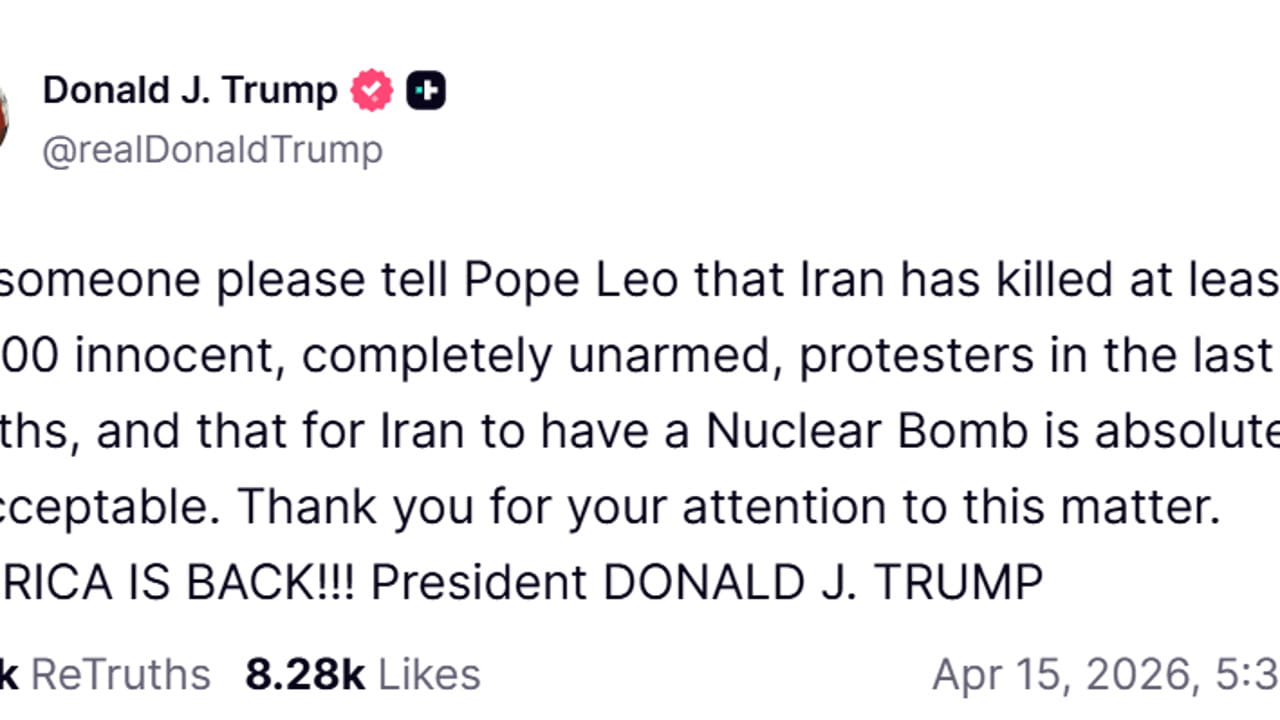The image size is (1280, 720).
Task: Open the @realDonaldTrump handle link
Action: [x=212, y=150]
